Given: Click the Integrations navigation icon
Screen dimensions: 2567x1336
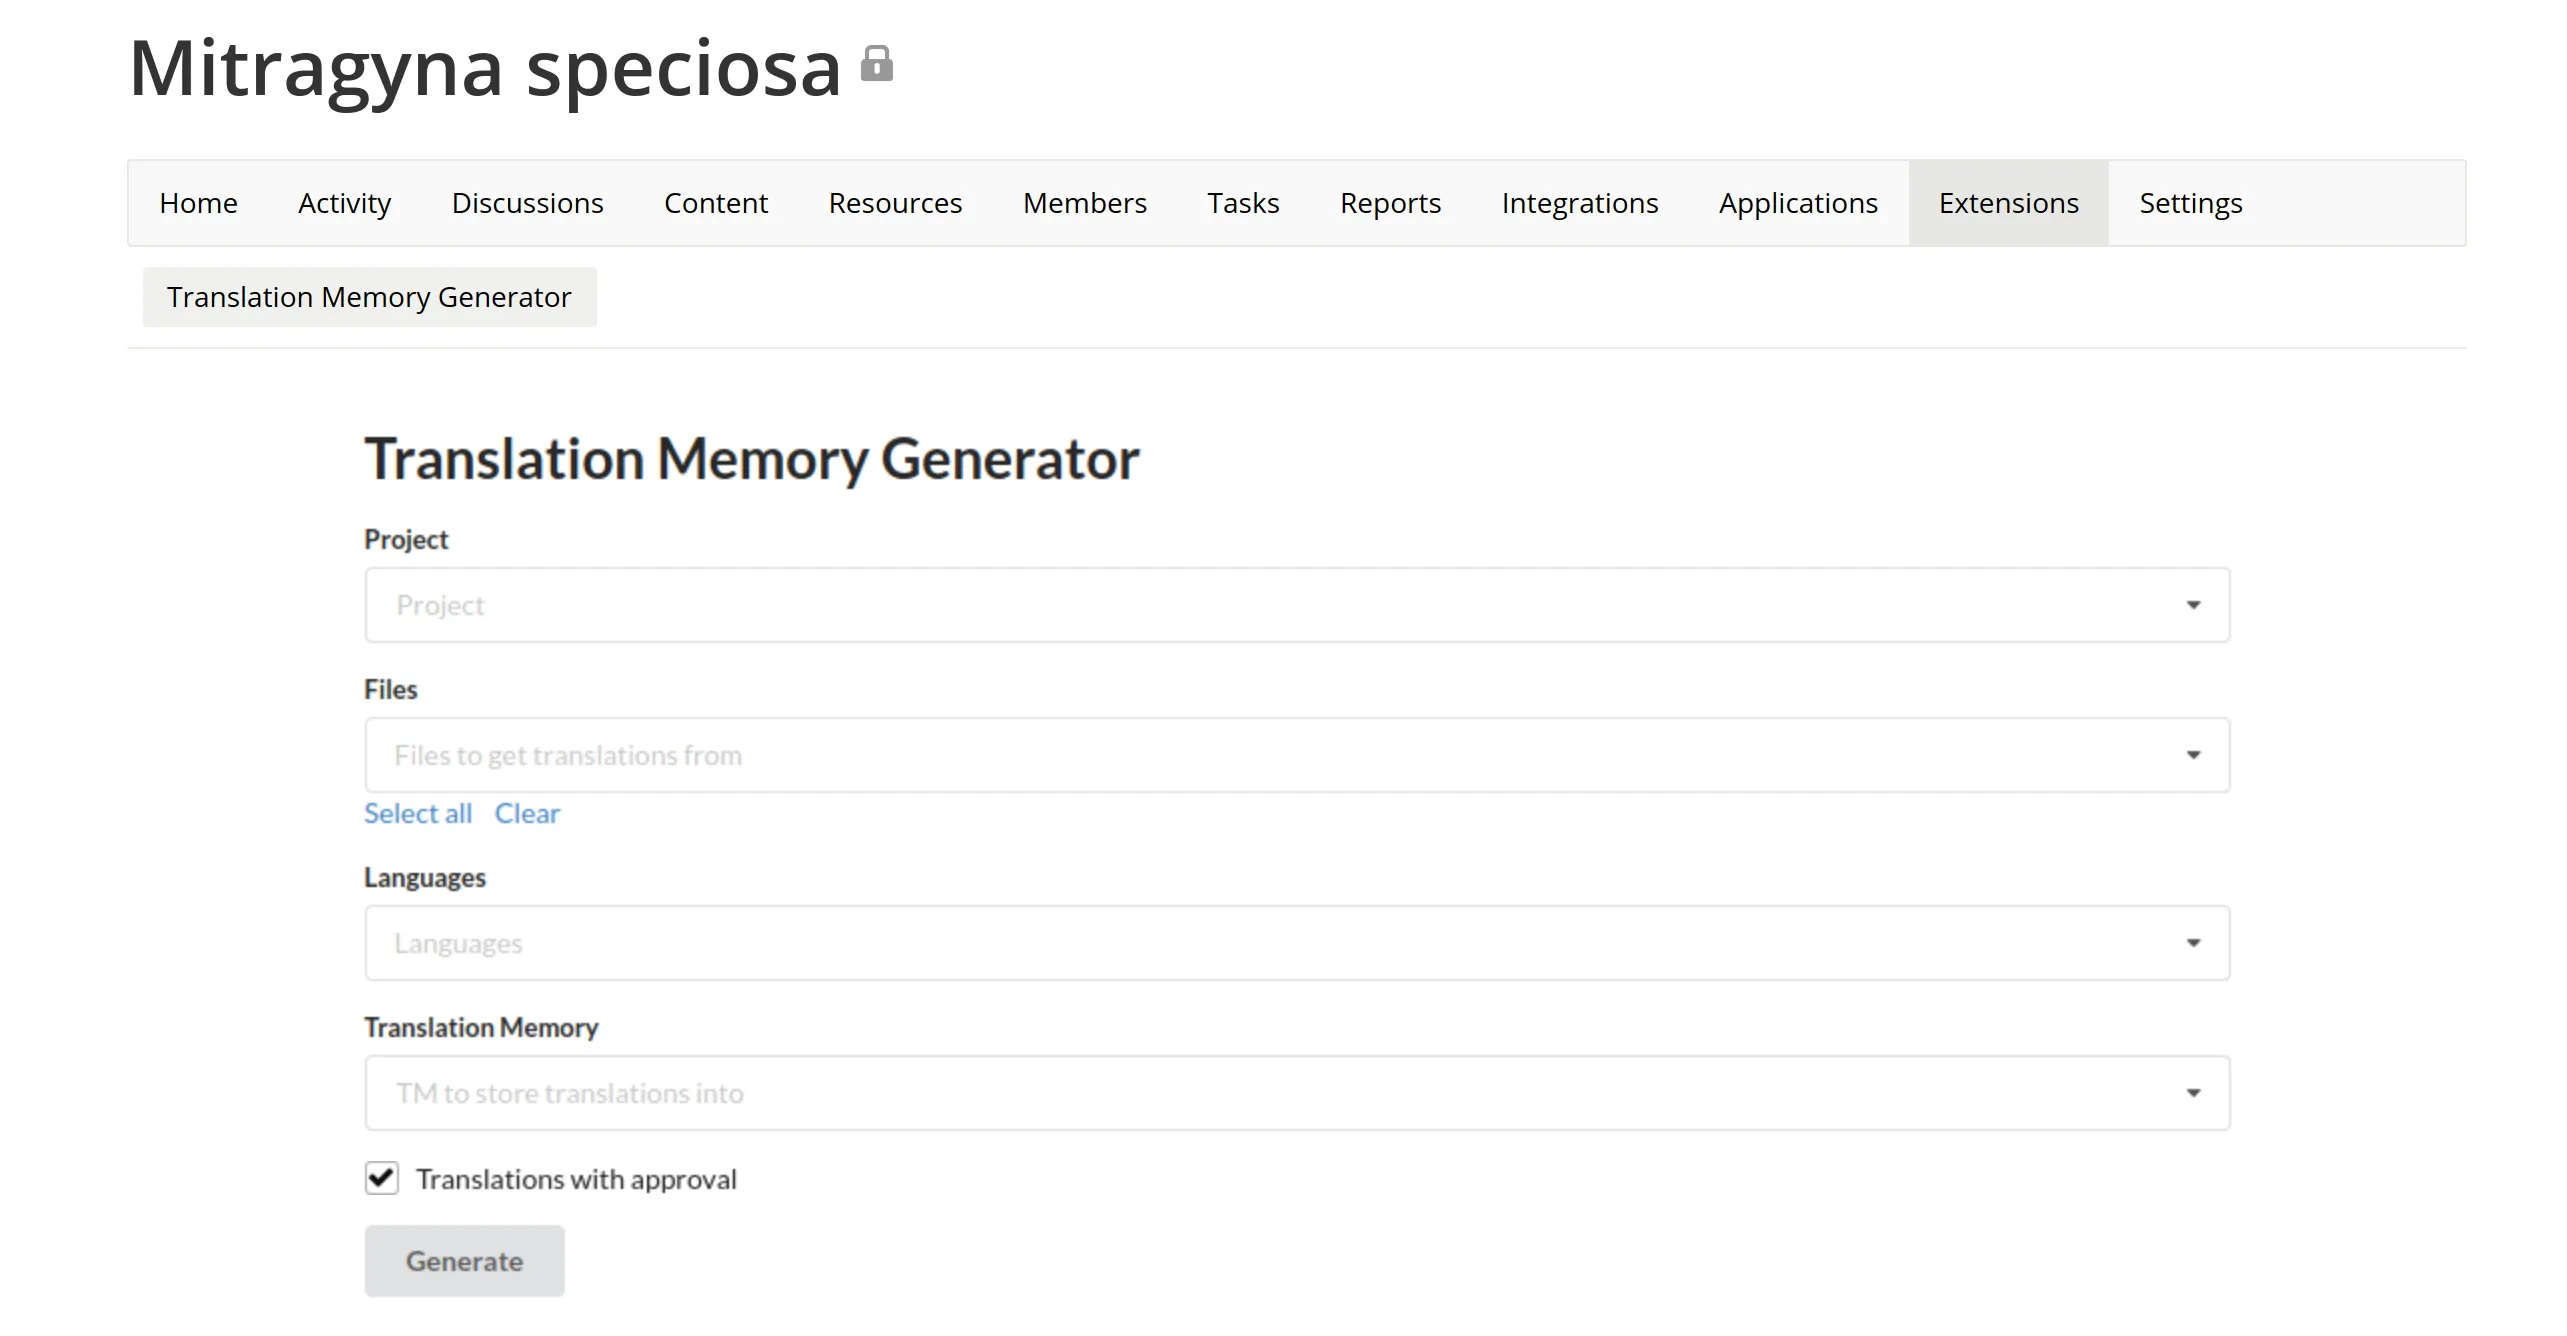Looking at the screenshot, I should point(1579,202).
